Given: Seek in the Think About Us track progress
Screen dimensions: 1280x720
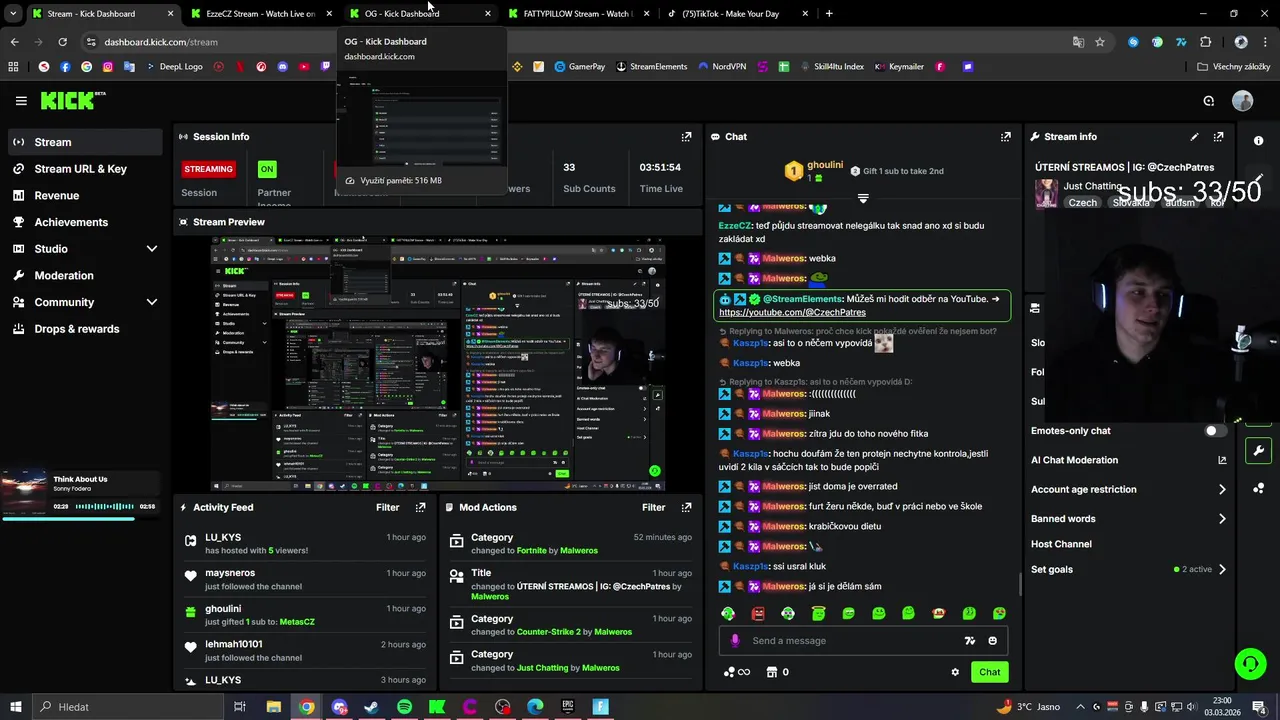Looking at the screenshot, I should pyautogui.click(x=80, y=518).
